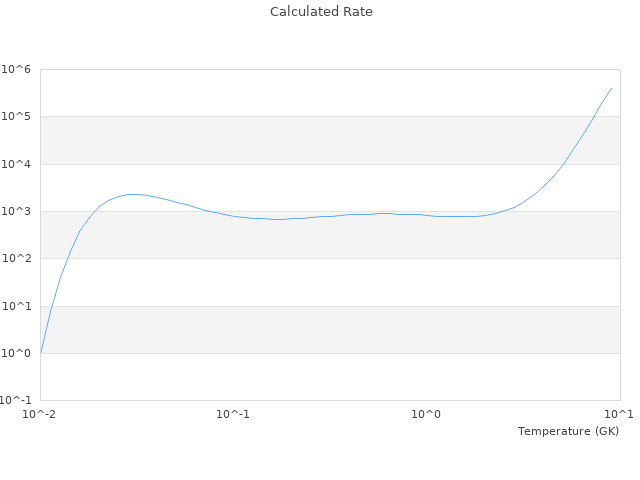
Task: Click the 10^3 y-axis tick label
Action: click(17, 212)
